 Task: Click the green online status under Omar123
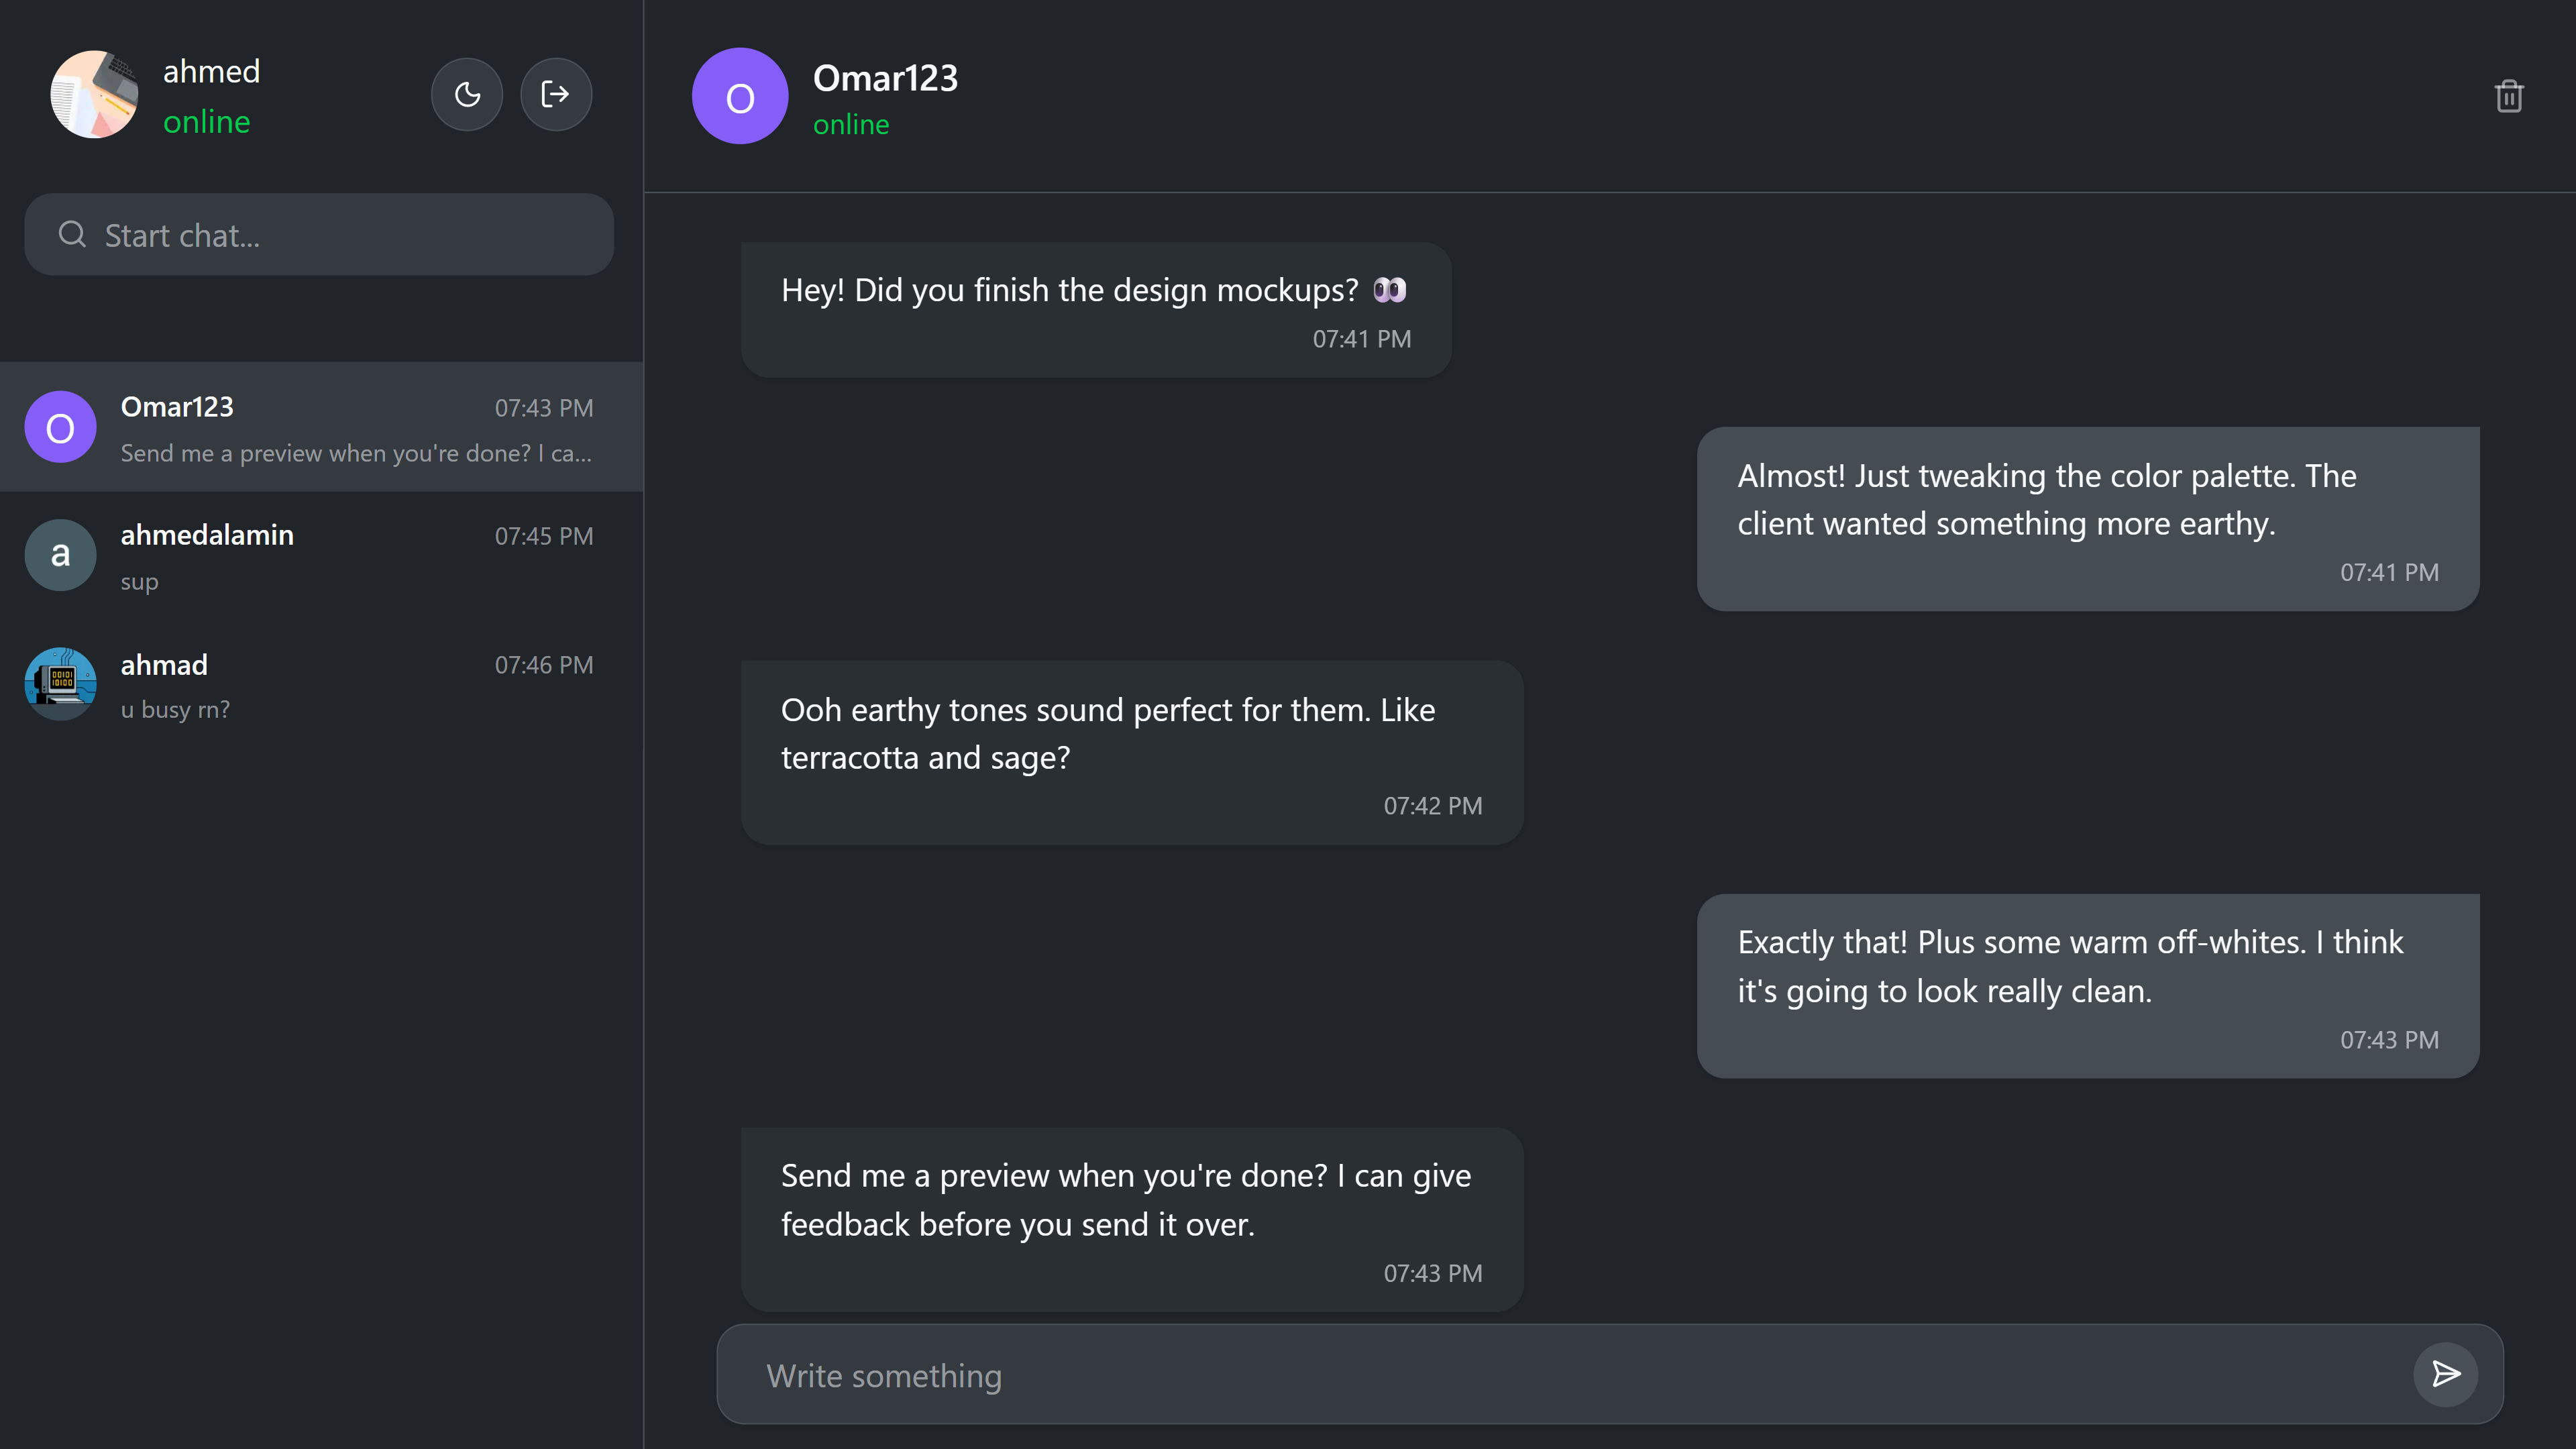(851, 124)
